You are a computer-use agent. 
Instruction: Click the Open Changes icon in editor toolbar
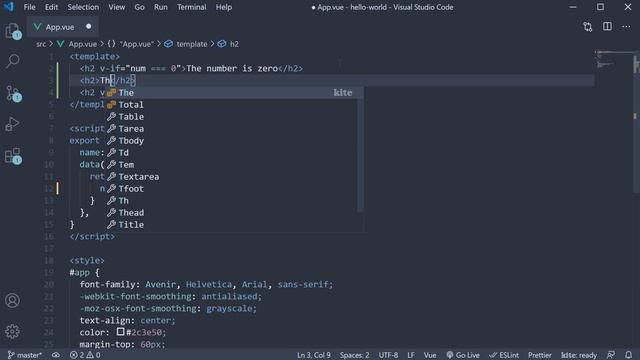click(x=587, y=27)
